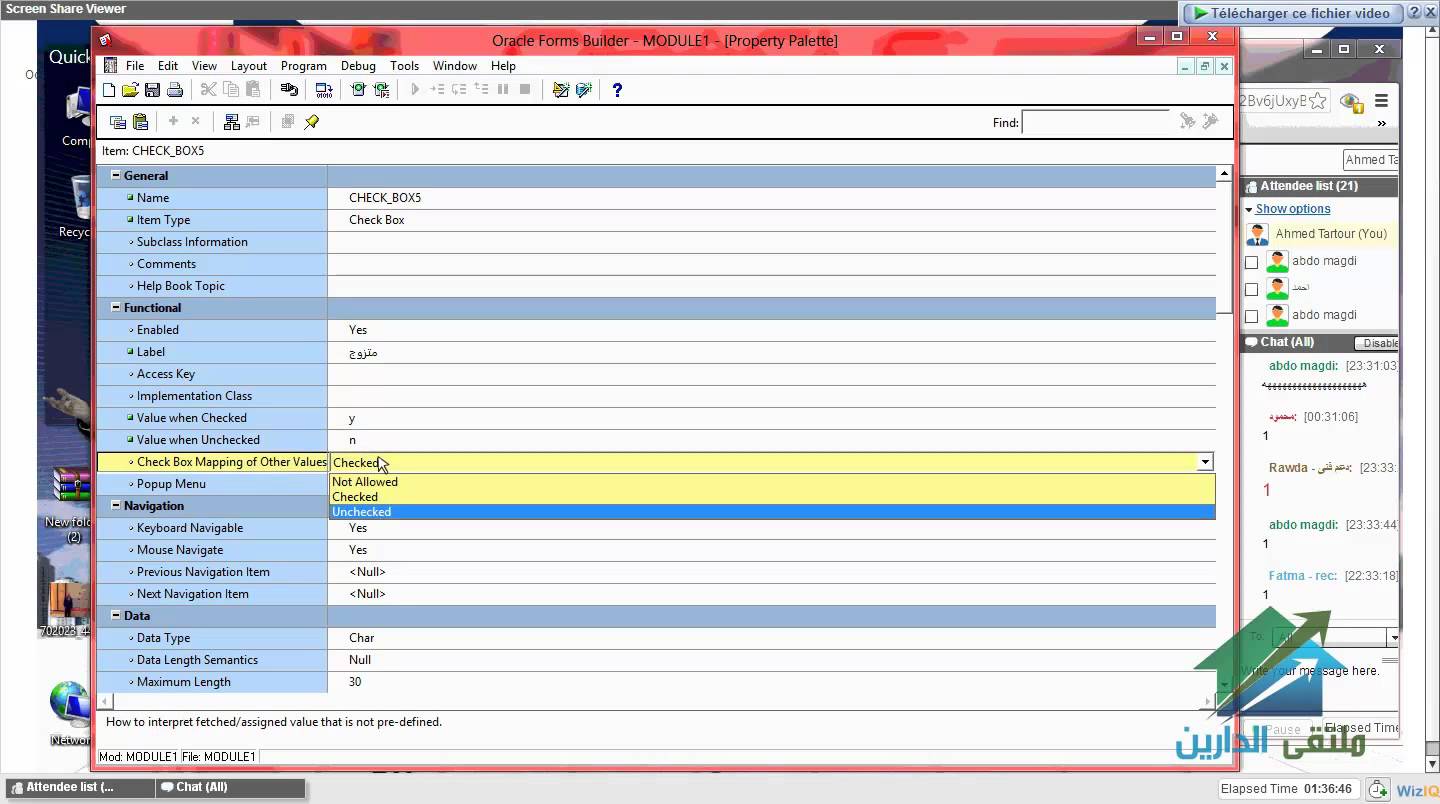This screenshot has width=1440, height=804.
Task: Click the New form module icon
Action: point(109,90)
